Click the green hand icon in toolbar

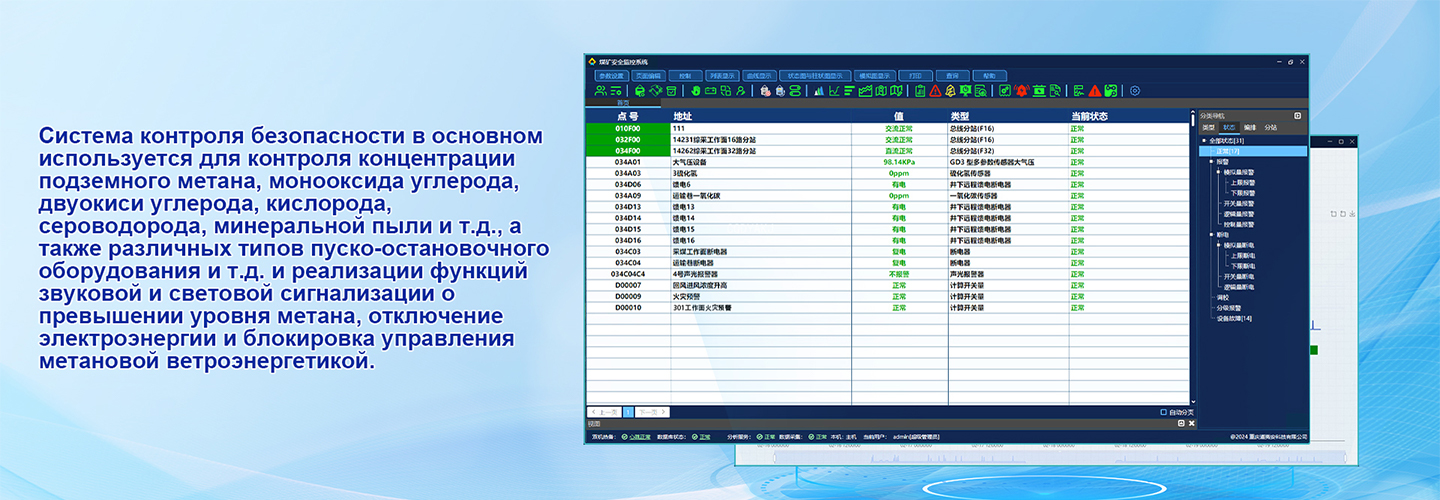[696, 91]
